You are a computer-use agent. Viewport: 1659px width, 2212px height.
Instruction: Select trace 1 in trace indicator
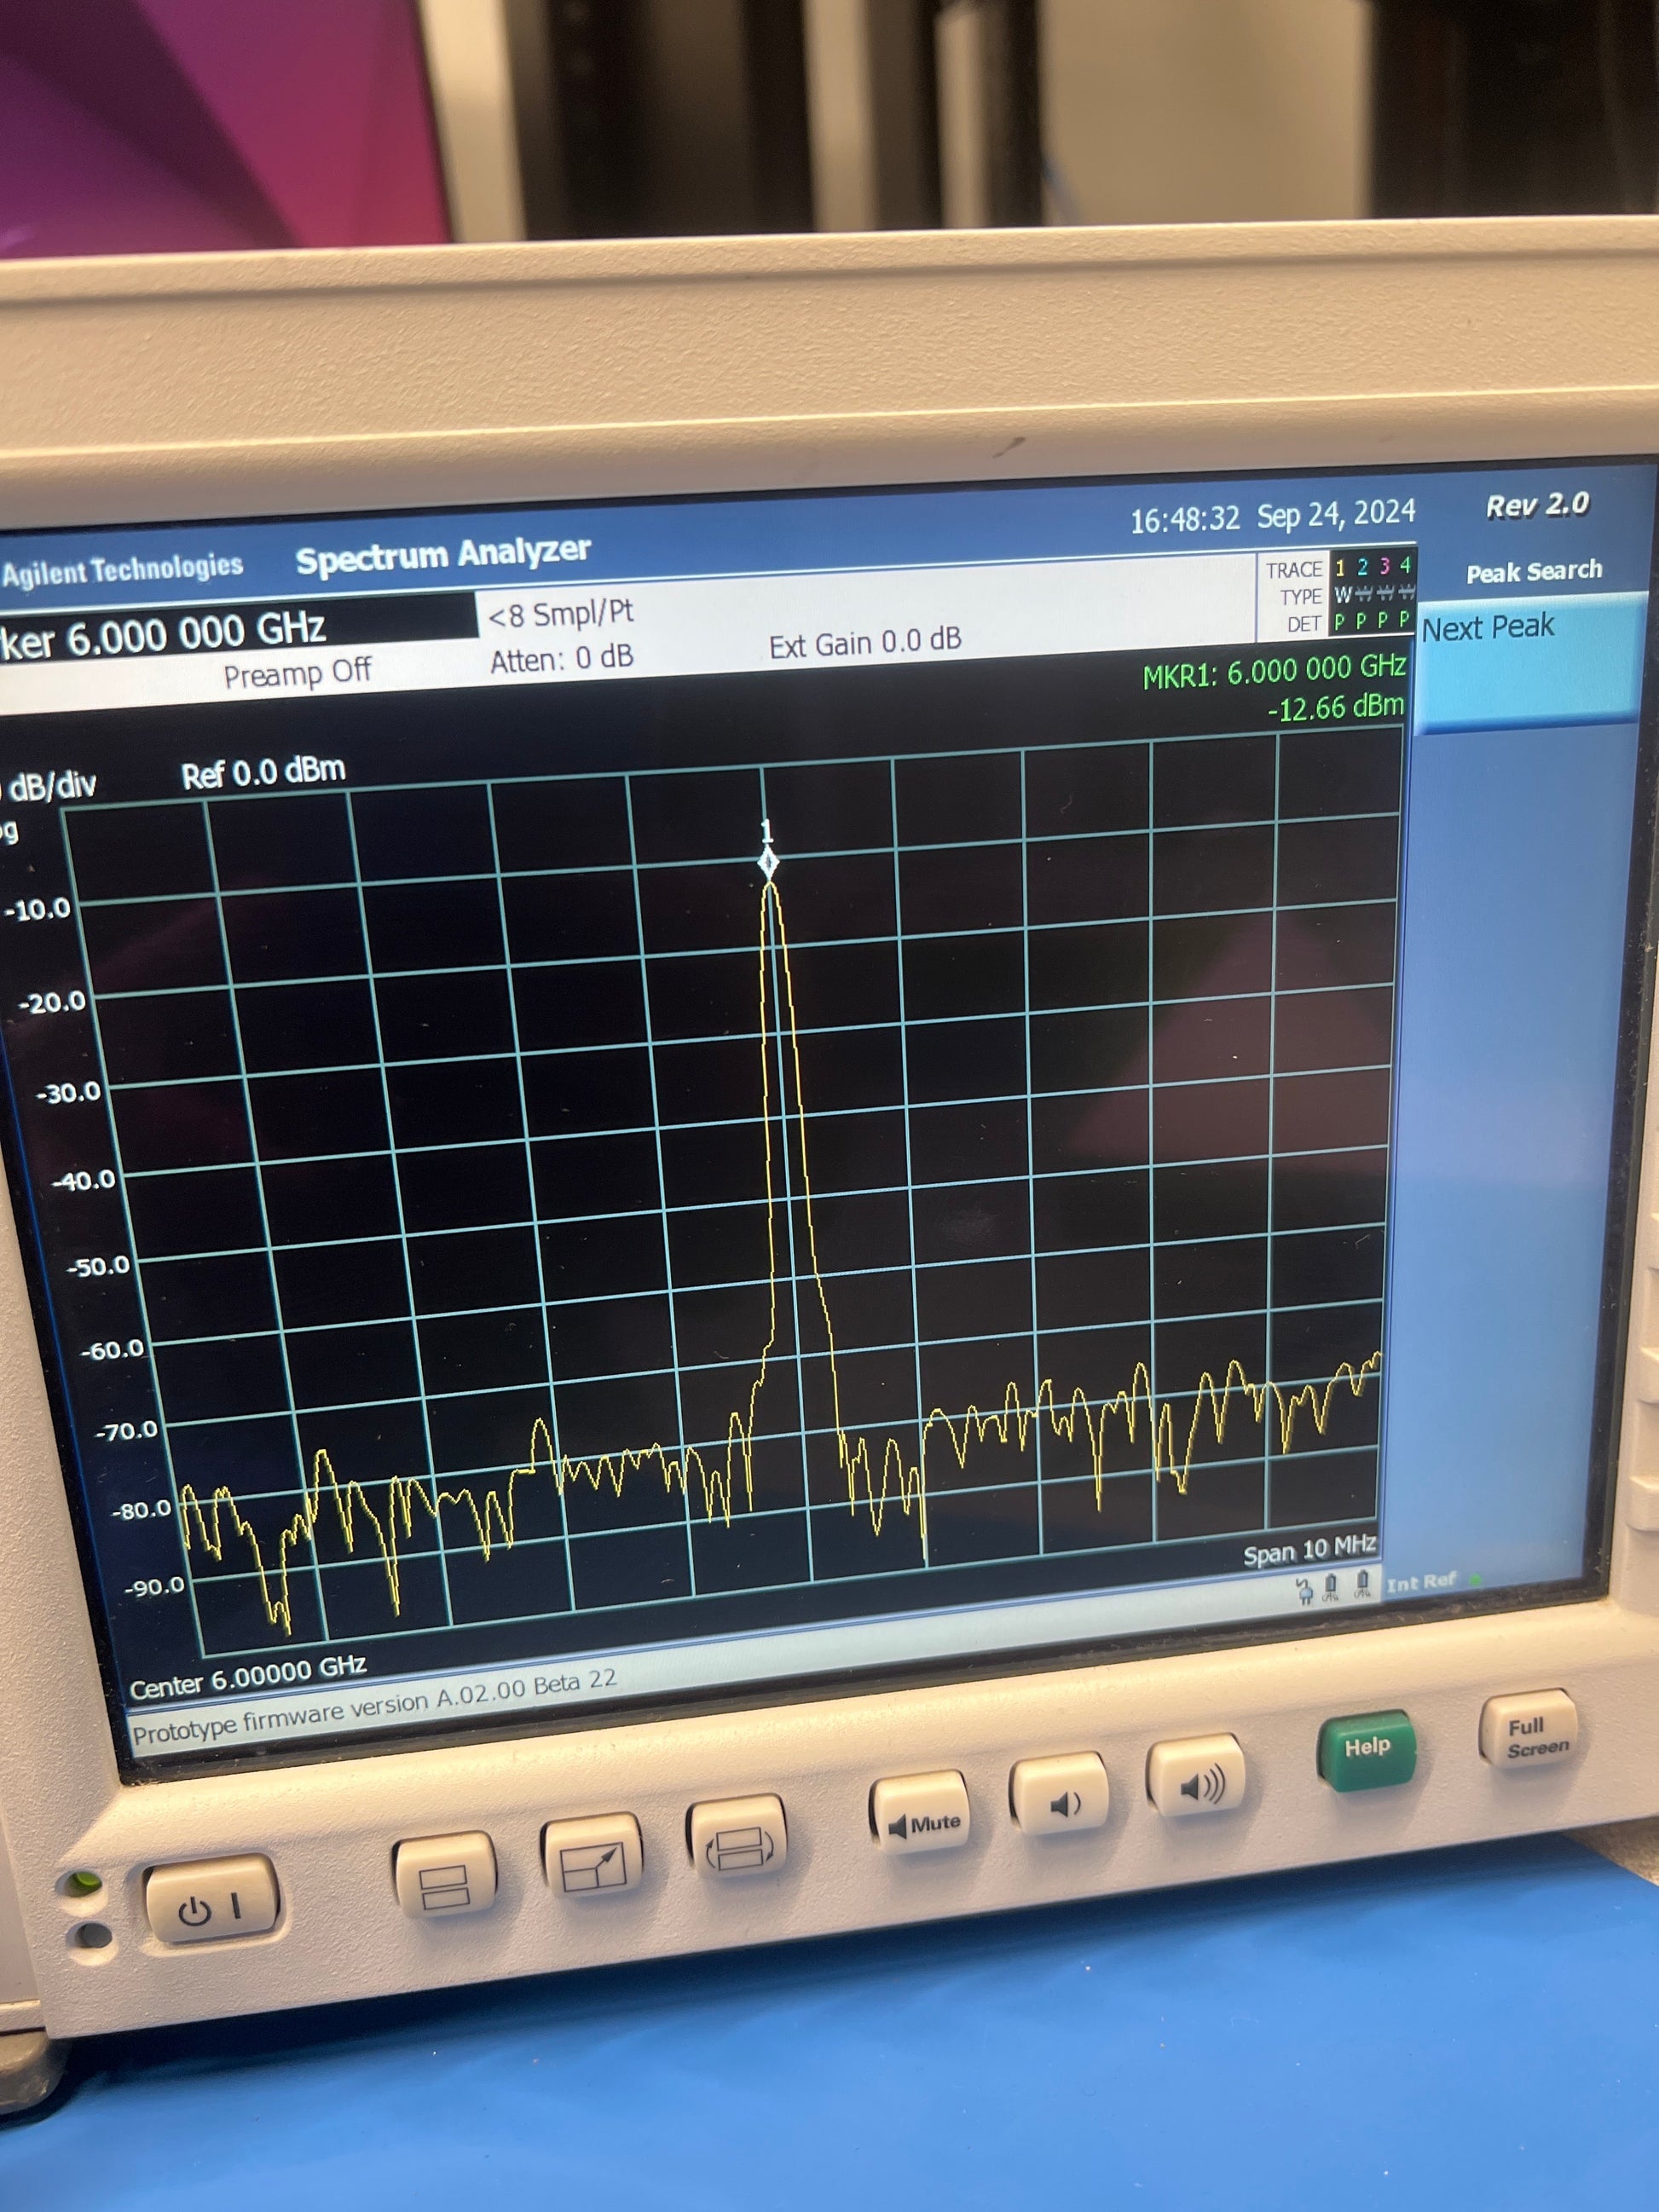point(1340,567)
